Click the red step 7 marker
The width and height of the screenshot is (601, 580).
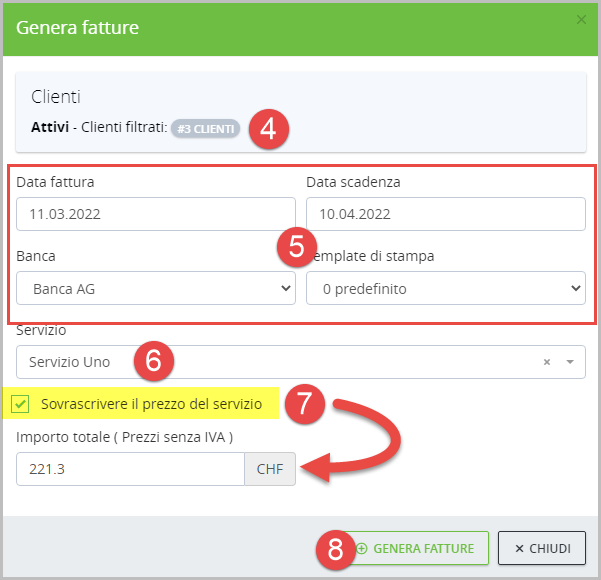[305, 404]
